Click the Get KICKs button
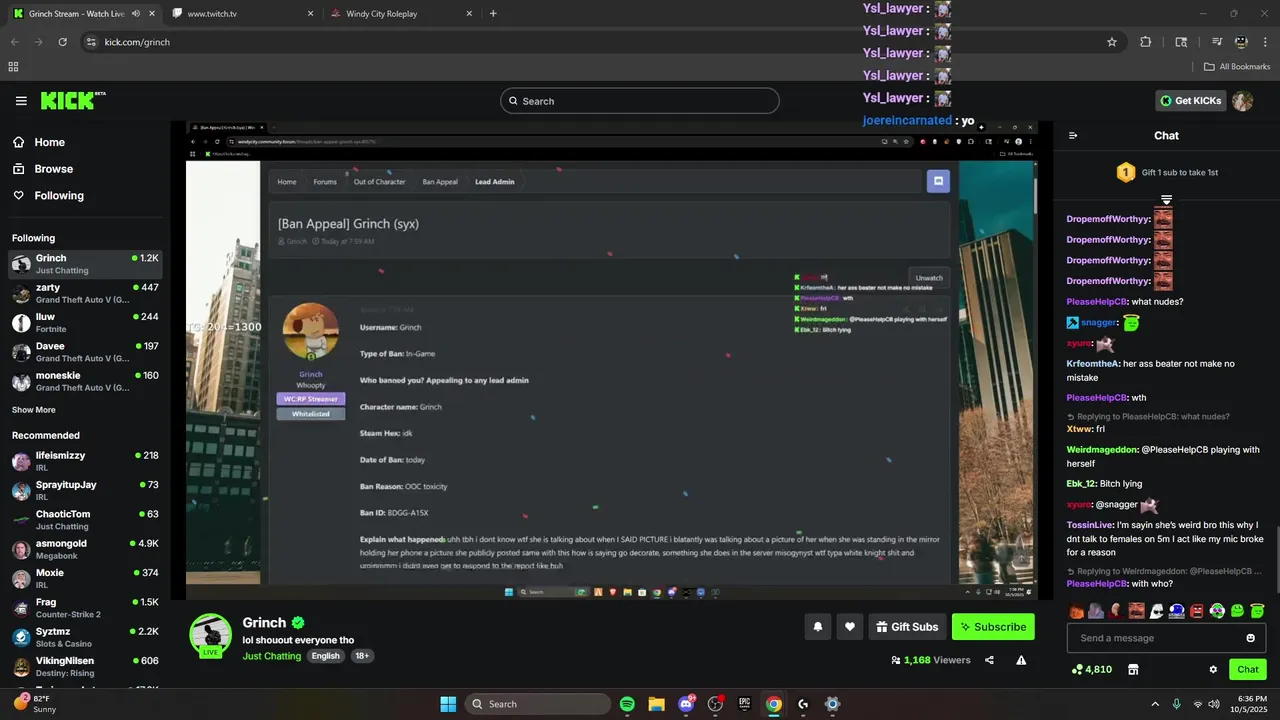Screen dimensions: 1280x720 pos(1192,101)
